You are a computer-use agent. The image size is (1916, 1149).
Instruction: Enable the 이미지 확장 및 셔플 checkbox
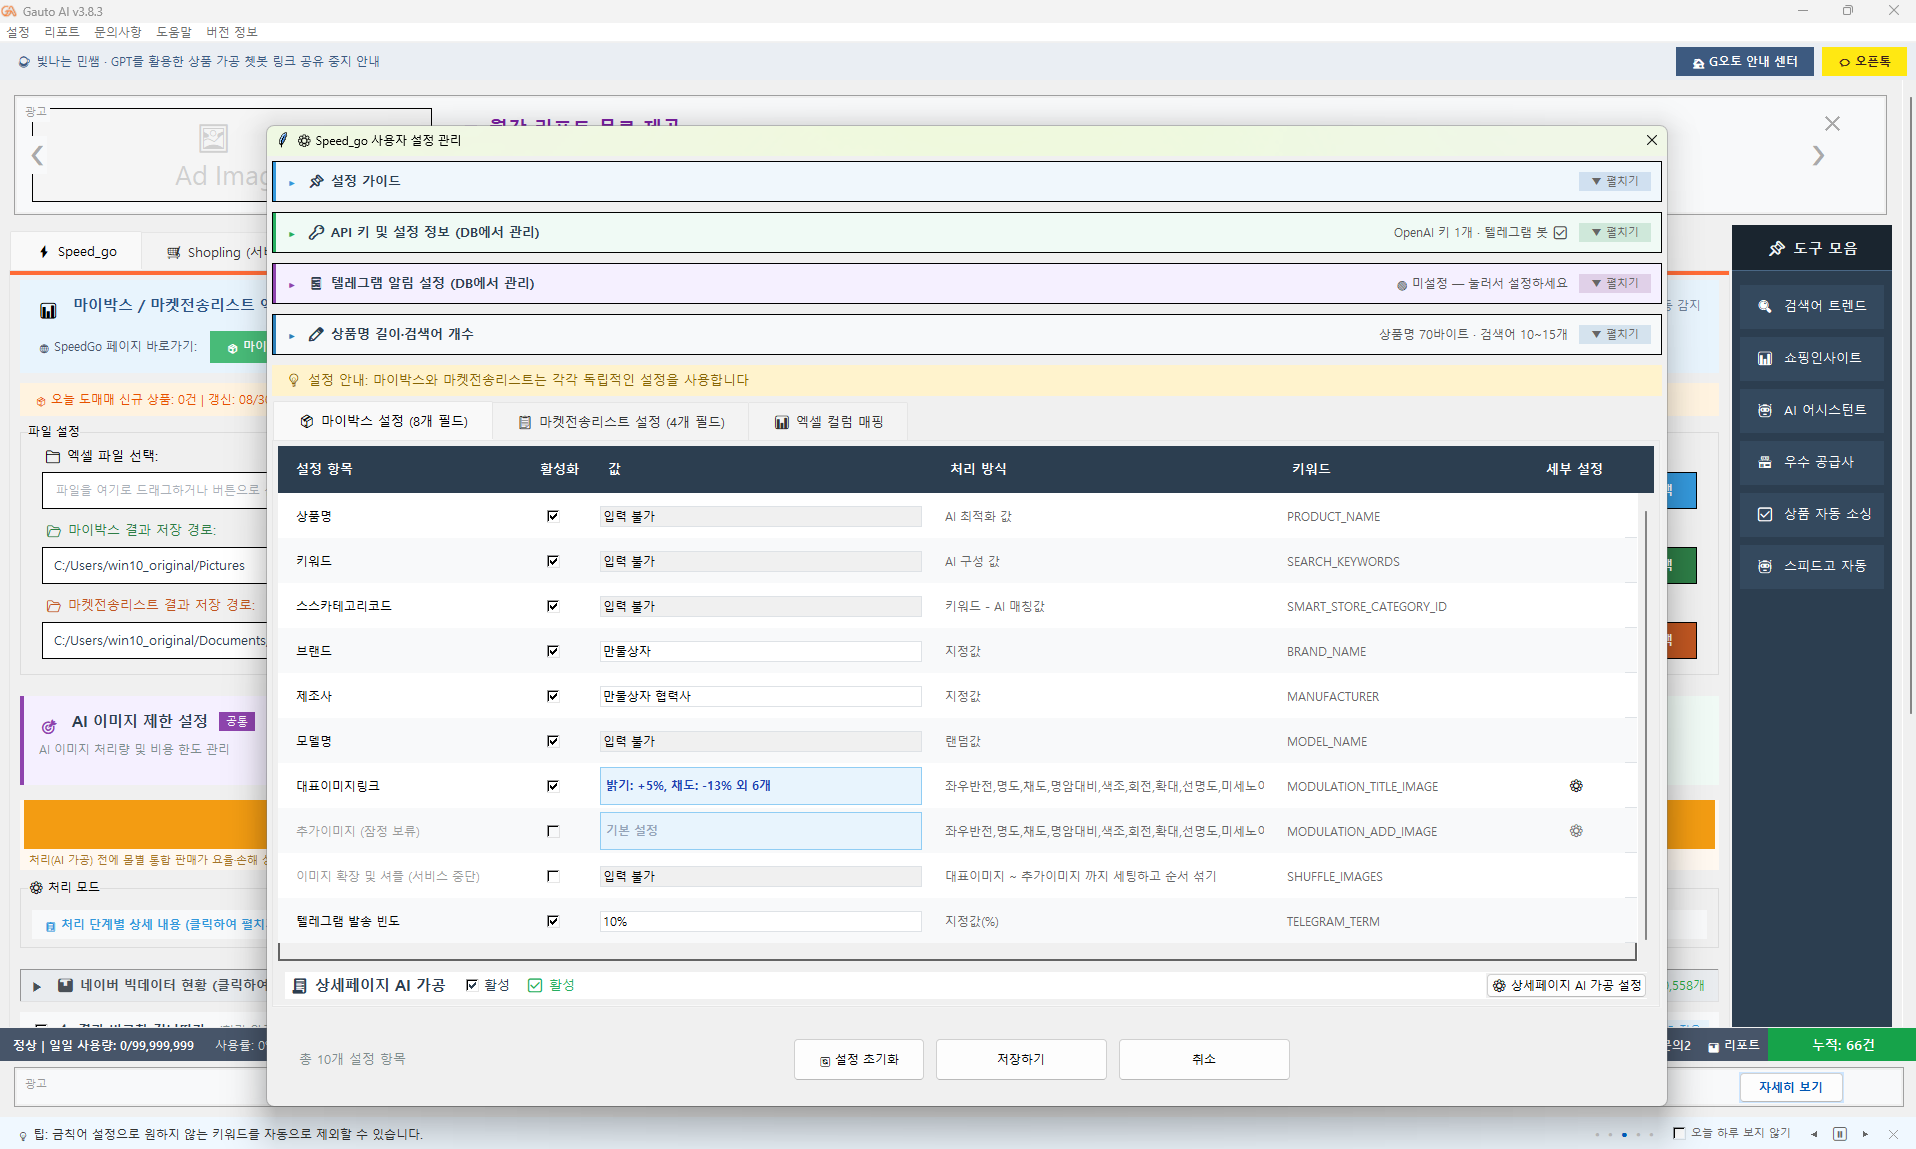552,876
